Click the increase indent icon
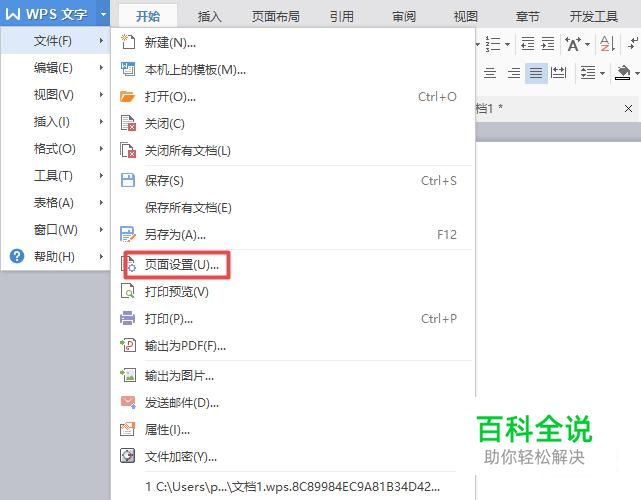641x500 pixels. pyautogui.click(x=548, y=43)
